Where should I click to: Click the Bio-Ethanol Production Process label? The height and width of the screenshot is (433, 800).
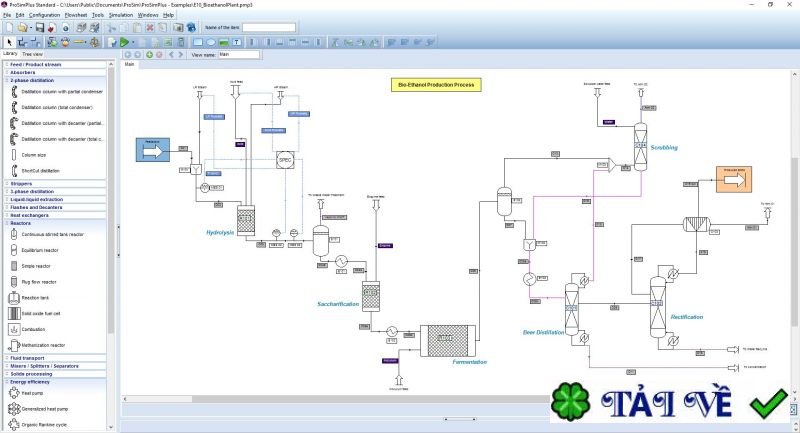pyautogui.click(x=436, y=85)
